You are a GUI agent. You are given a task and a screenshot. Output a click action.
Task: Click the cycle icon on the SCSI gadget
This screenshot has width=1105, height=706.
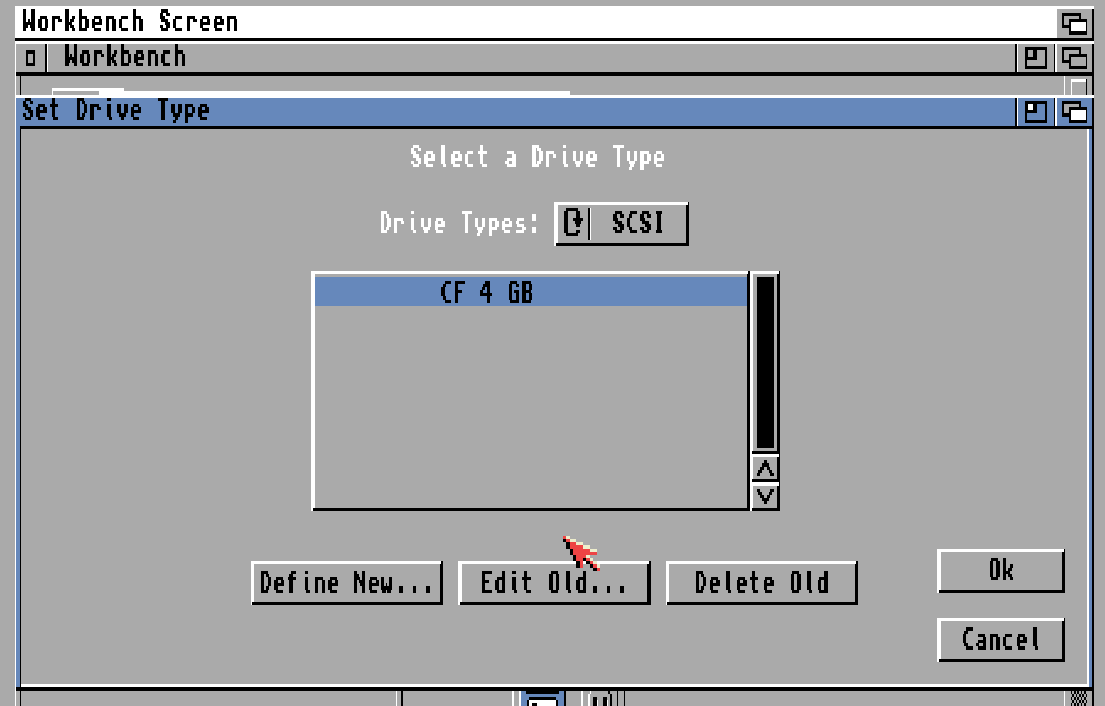tap(572, 222)
